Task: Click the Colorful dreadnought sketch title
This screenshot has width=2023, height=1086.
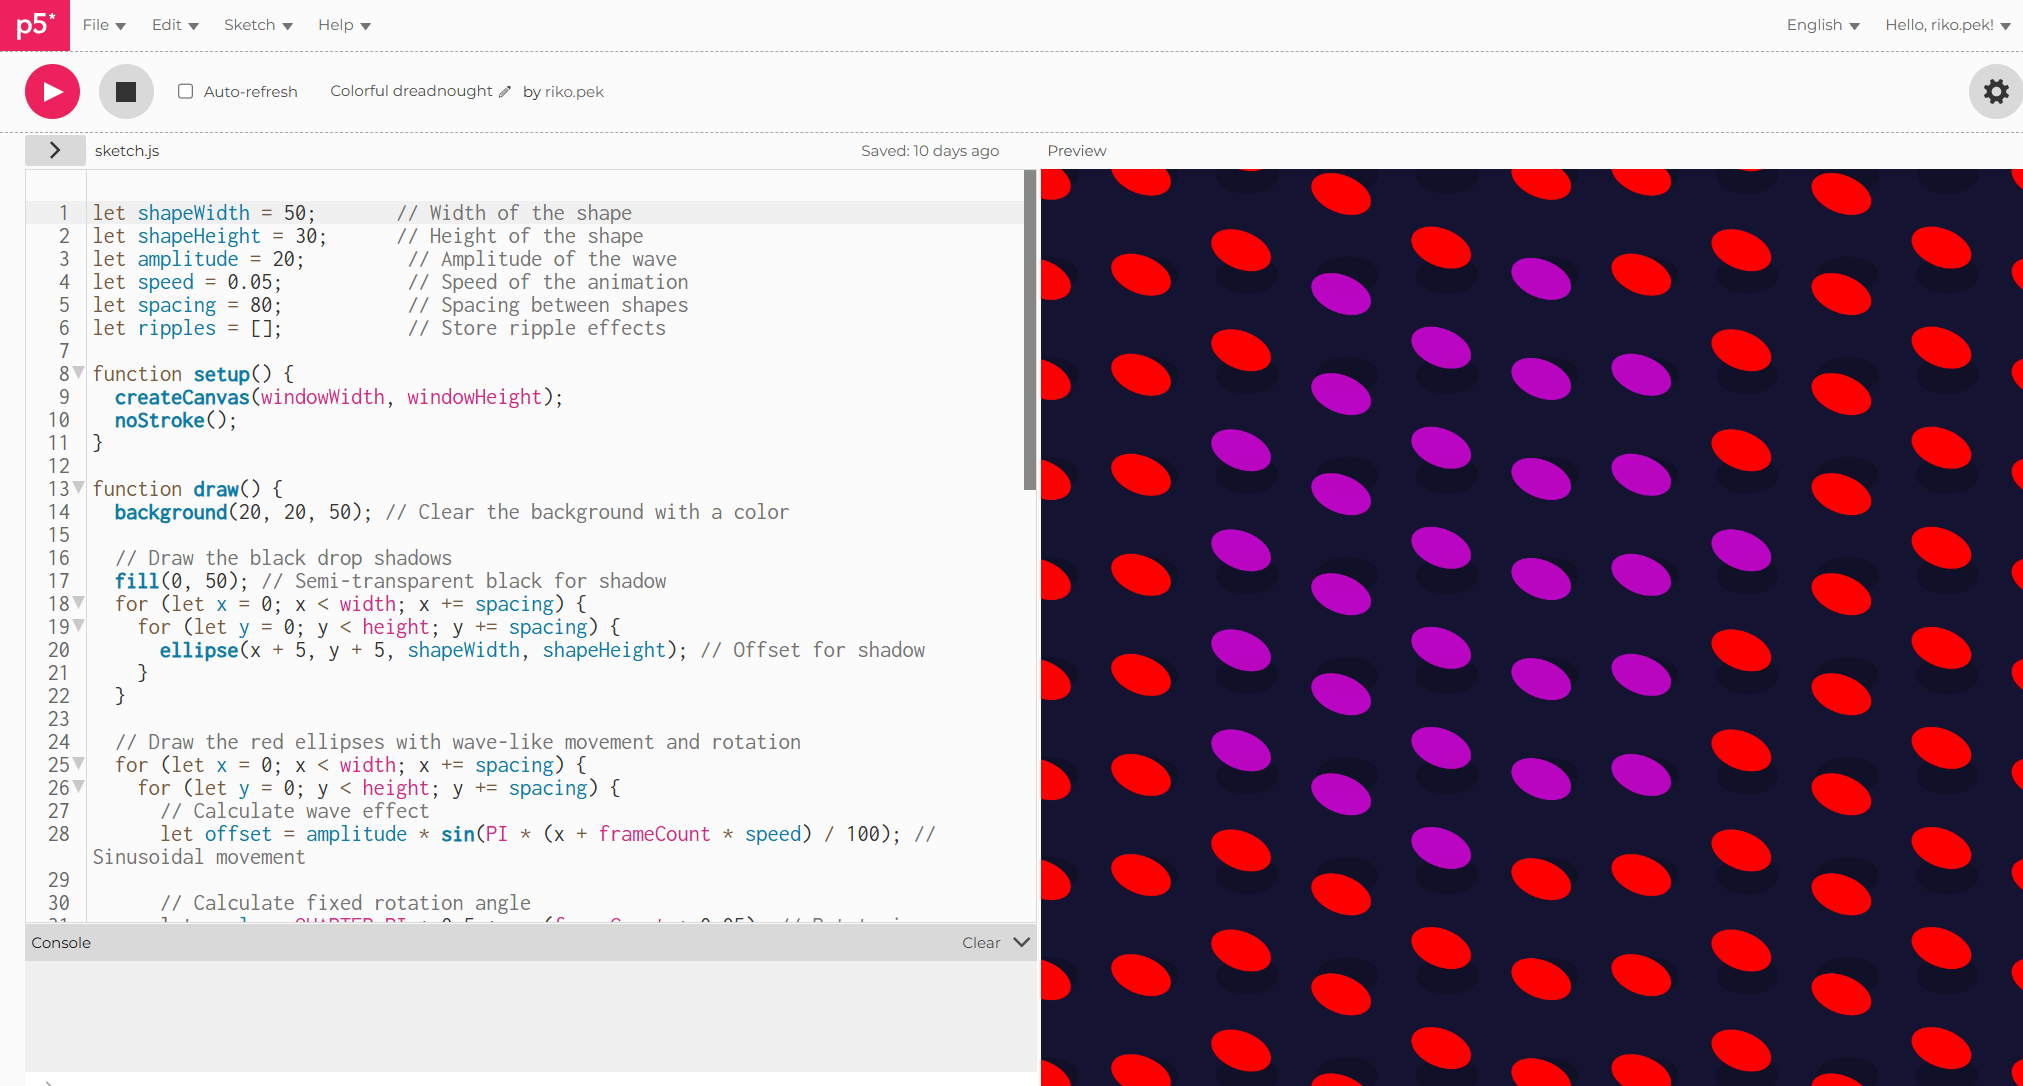Action: pos(411,91)
